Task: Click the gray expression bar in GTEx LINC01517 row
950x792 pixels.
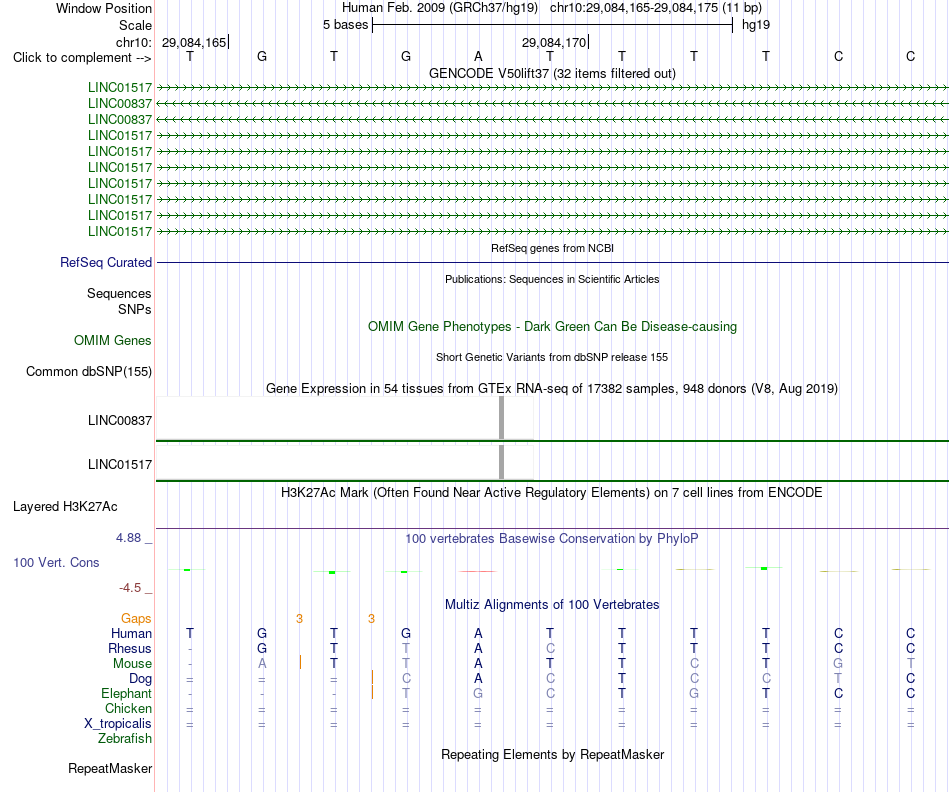Action: [x=501, y=462]
